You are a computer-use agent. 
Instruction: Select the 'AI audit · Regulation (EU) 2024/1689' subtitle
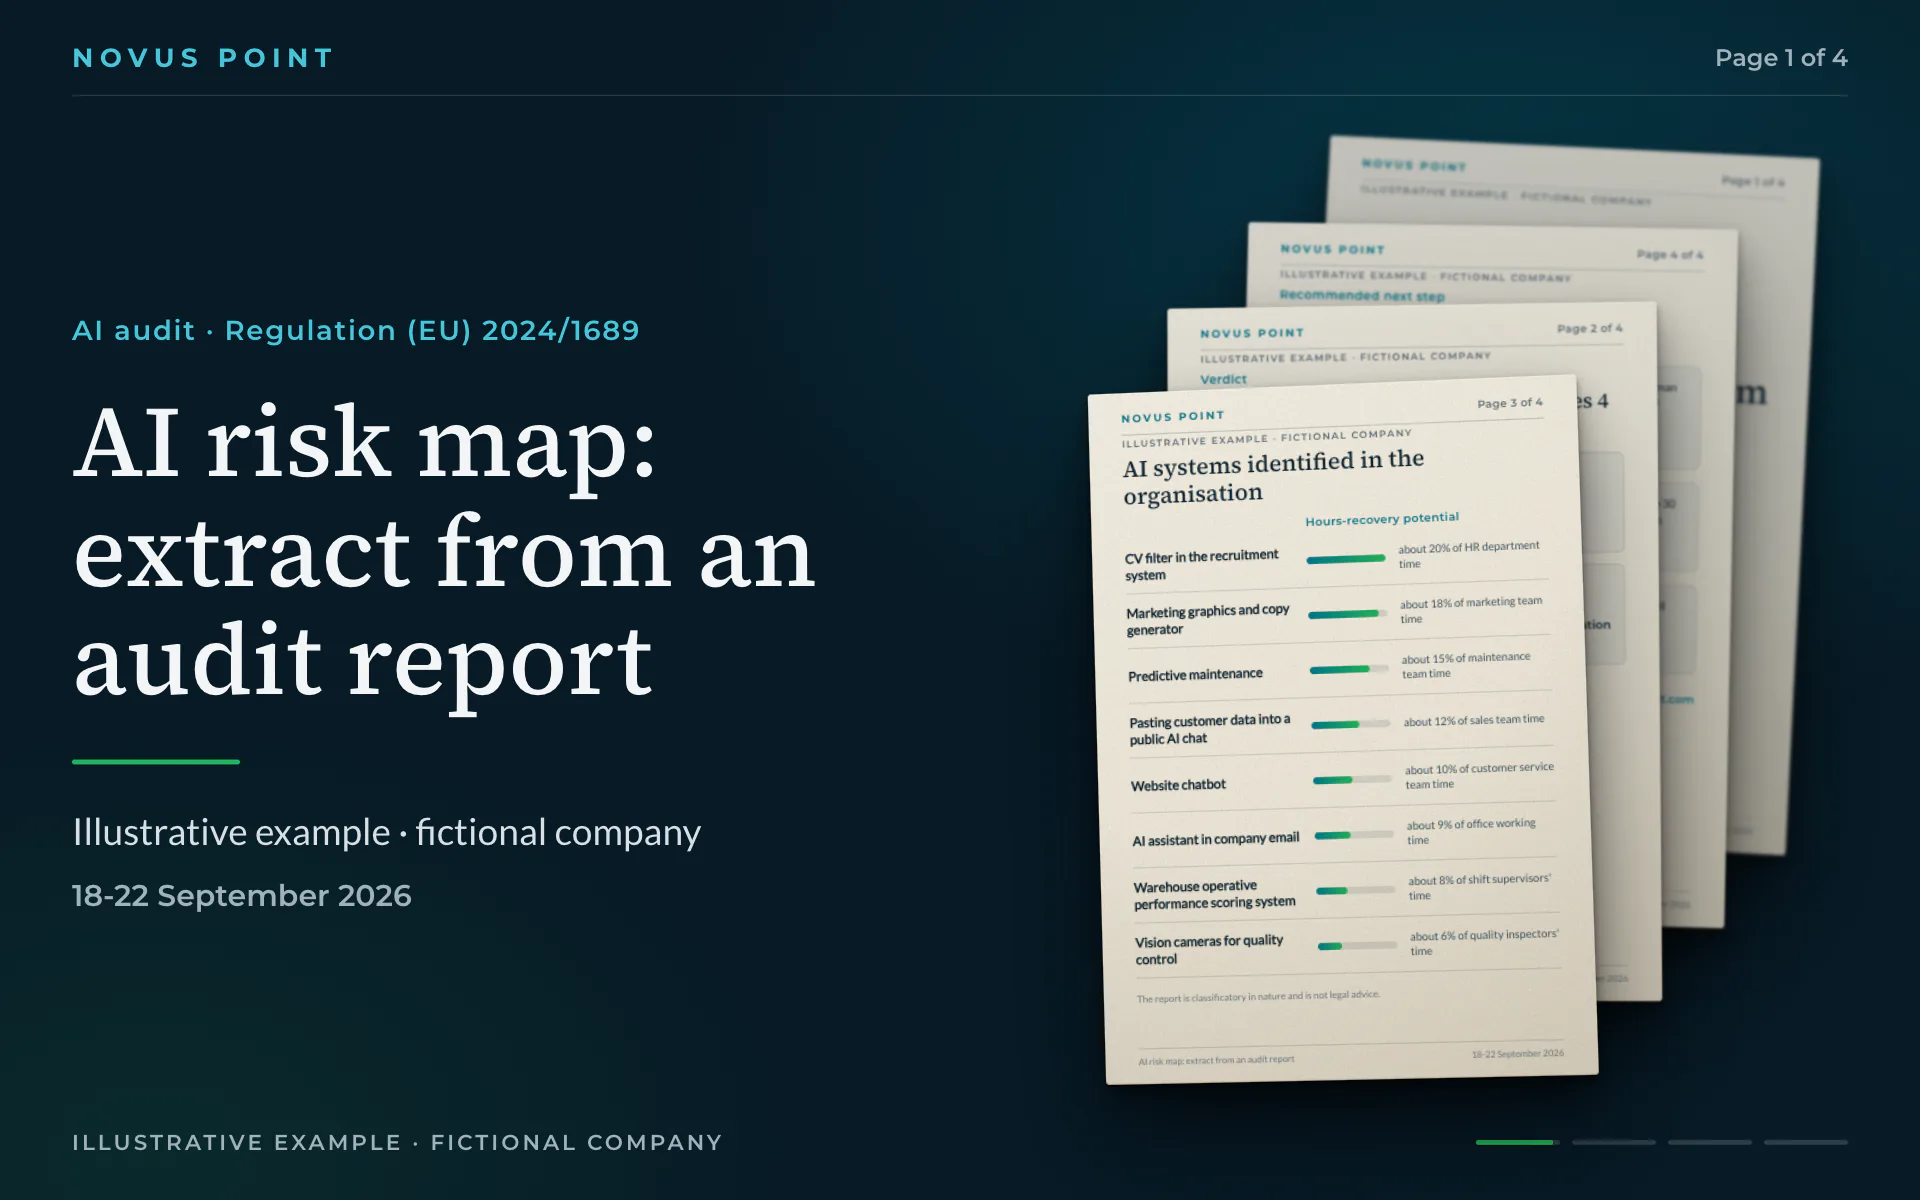[356, 330]
